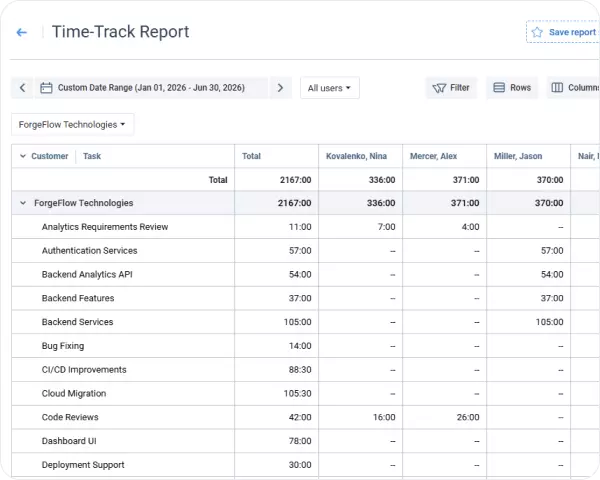Select the Deployment Support task

83,465
